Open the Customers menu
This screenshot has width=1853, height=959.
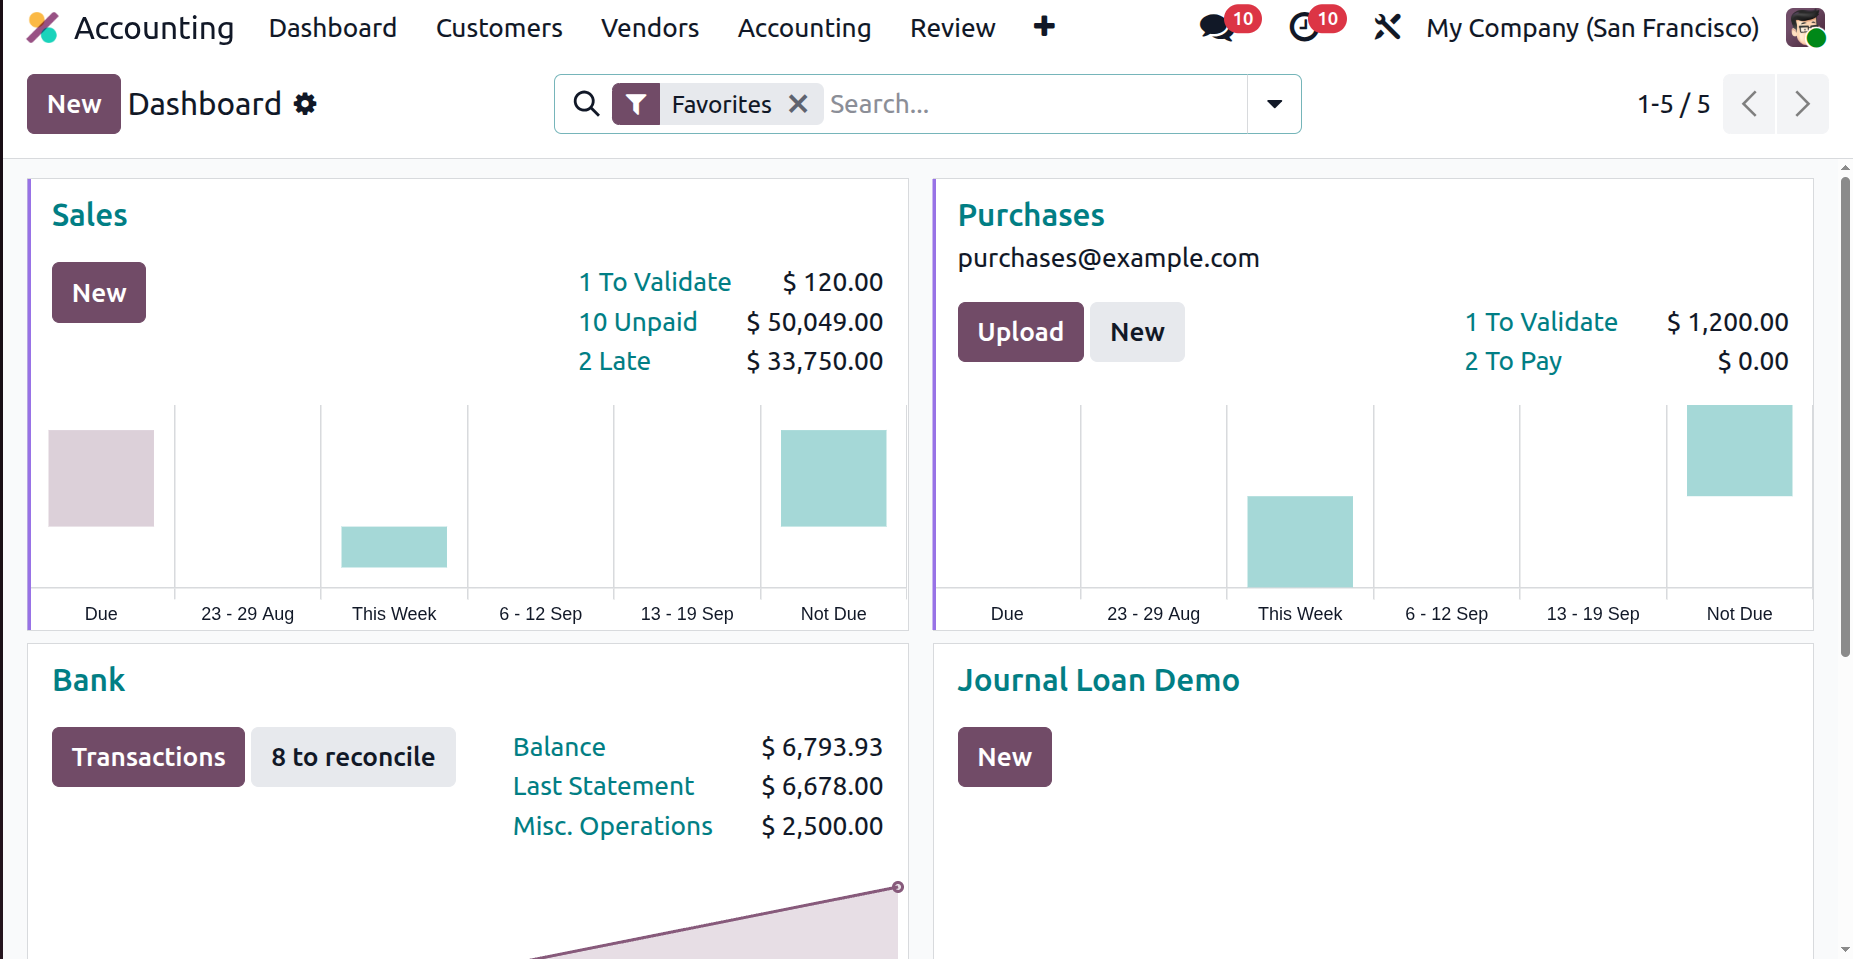click(499, 28)
